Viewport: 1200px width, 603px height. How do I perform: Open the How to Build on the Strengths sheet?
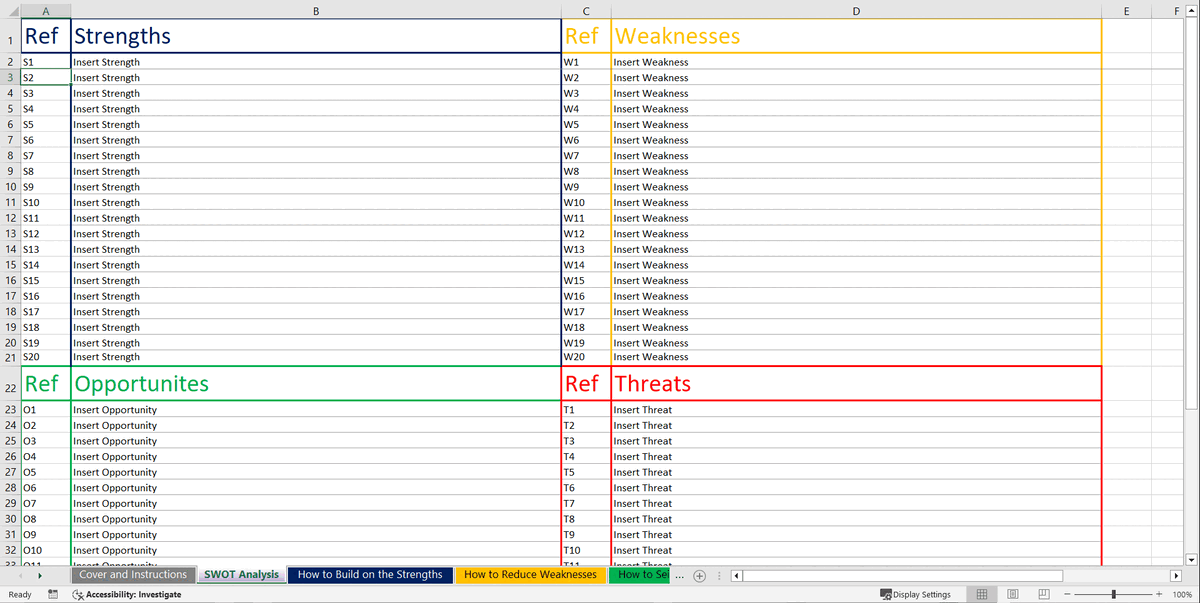click(x=370, y=575)
